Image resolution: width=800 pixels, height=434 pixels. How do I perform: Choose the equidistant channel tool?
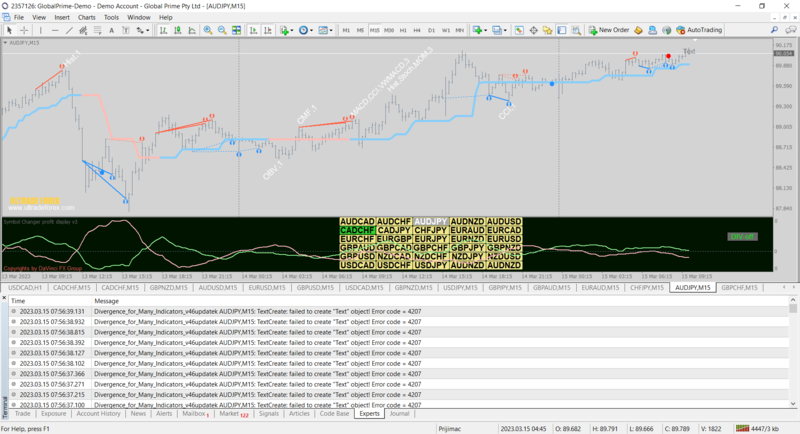(83, 31)
